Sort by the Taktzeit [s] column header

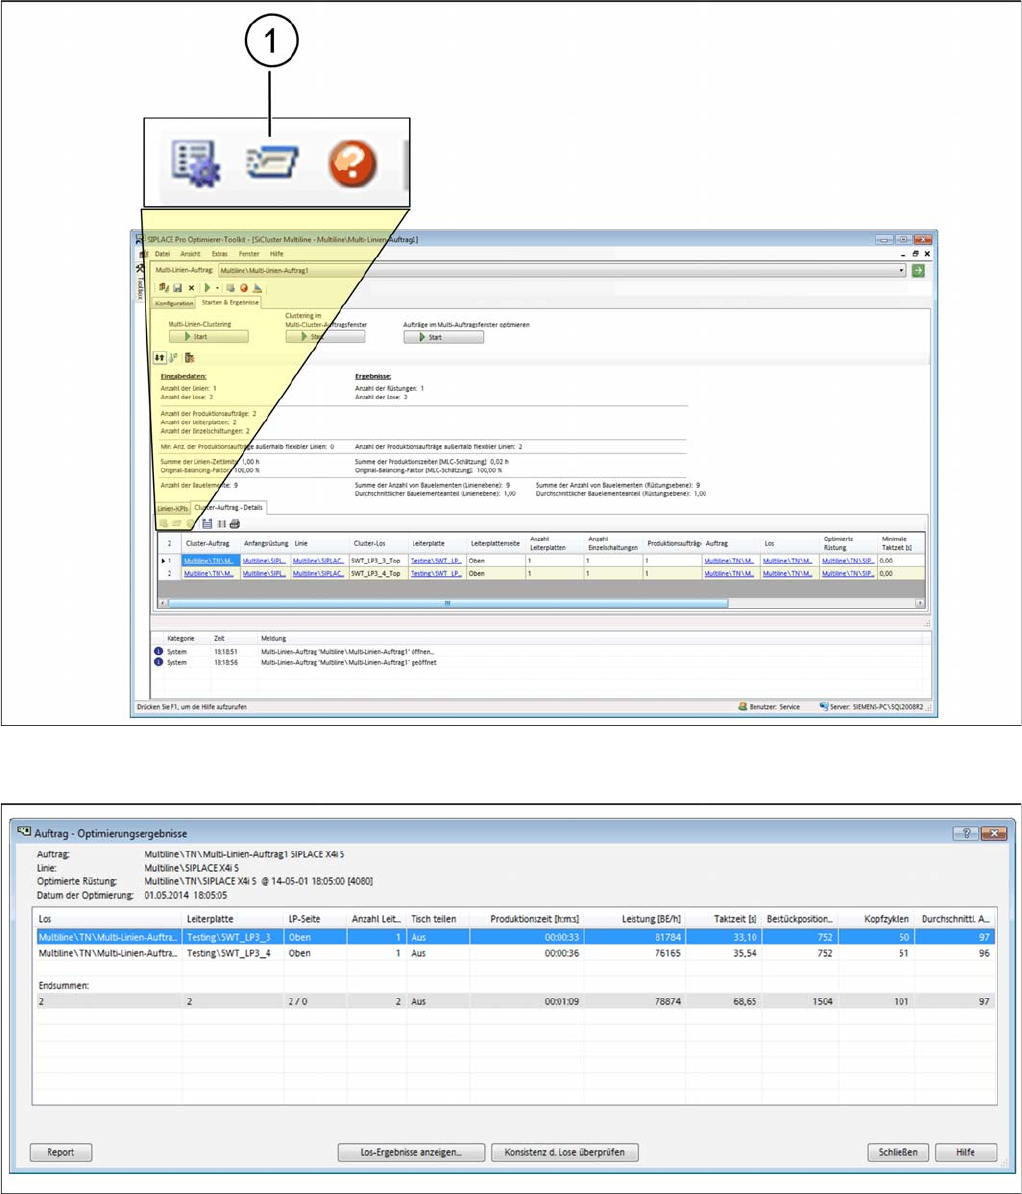click(x=724, y=919)
